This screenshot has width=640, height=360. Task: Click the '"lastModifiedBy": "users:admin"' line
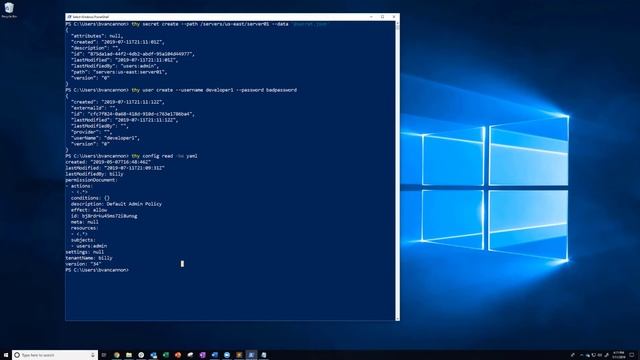[115, 66]
